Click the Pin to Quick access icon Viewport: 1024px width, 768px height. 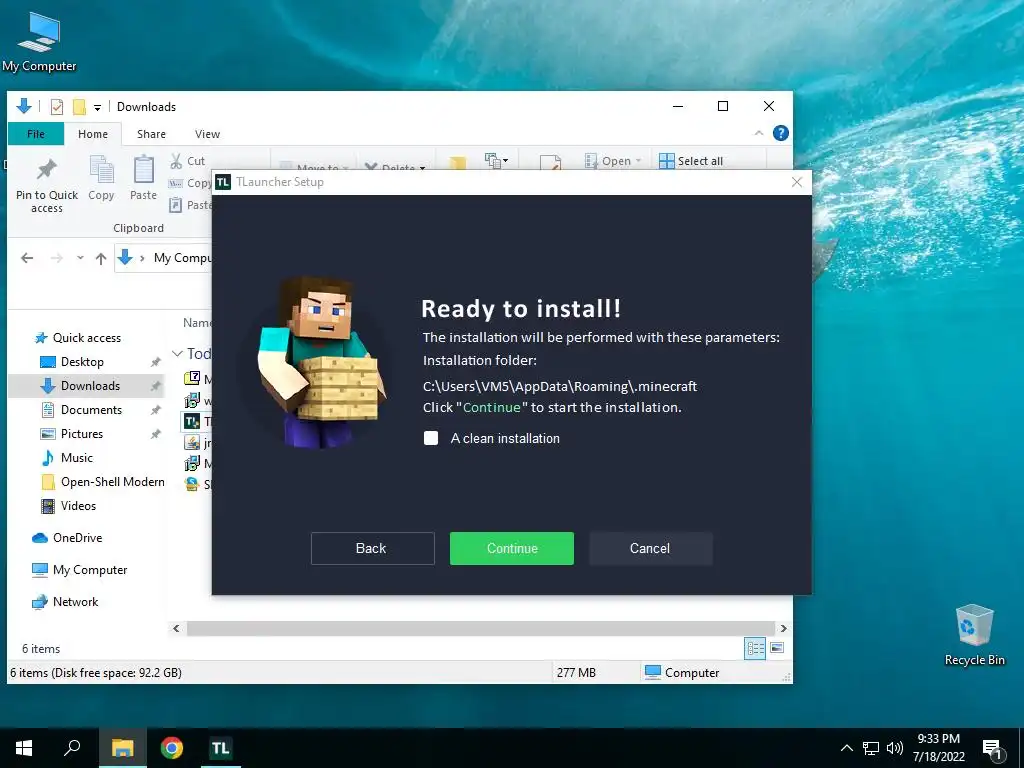tap(46, 170)
